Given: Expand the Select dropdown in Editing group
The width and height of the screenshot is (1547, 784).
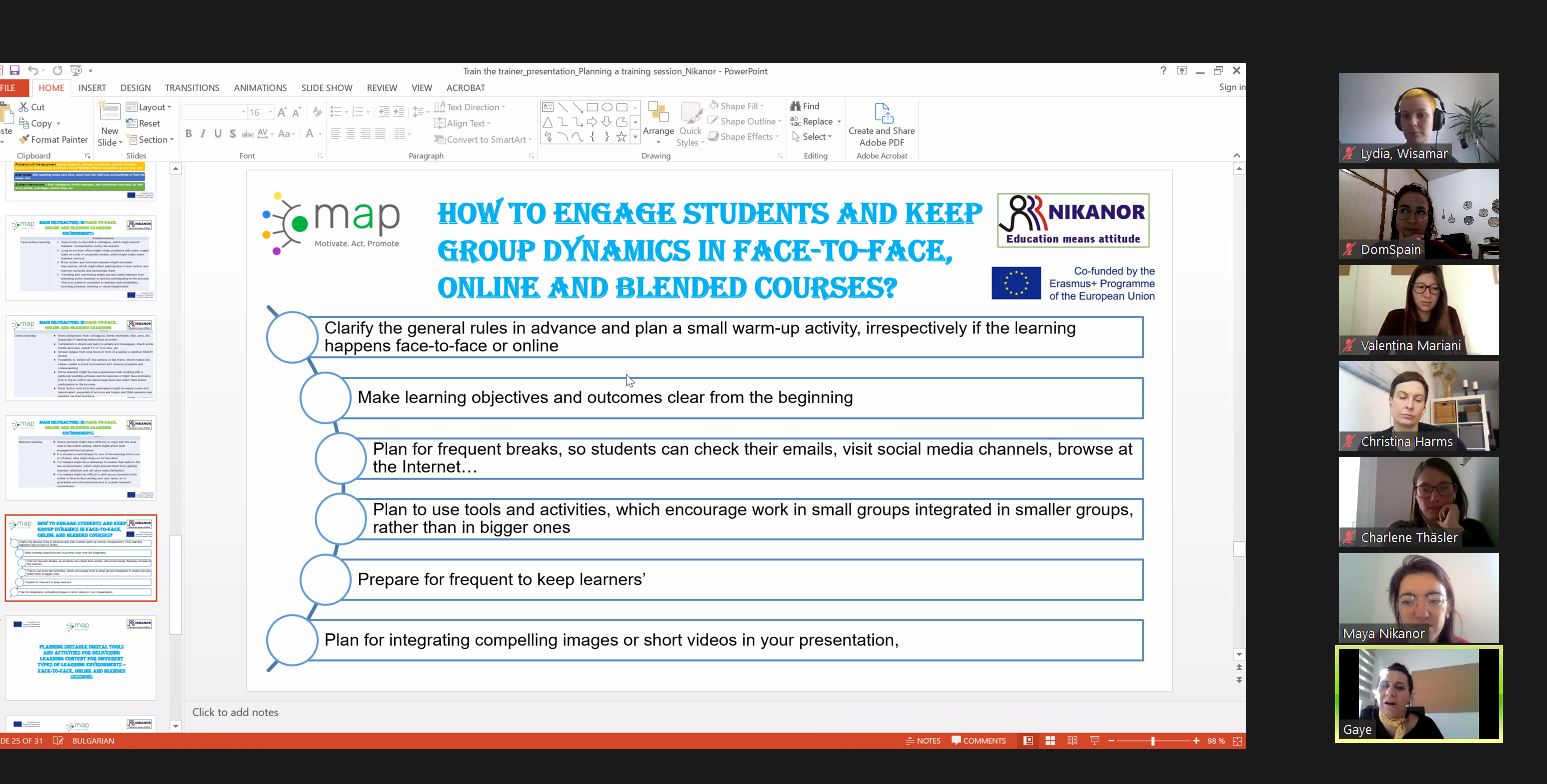Looking at the screenshot, I should coord(813,137).
